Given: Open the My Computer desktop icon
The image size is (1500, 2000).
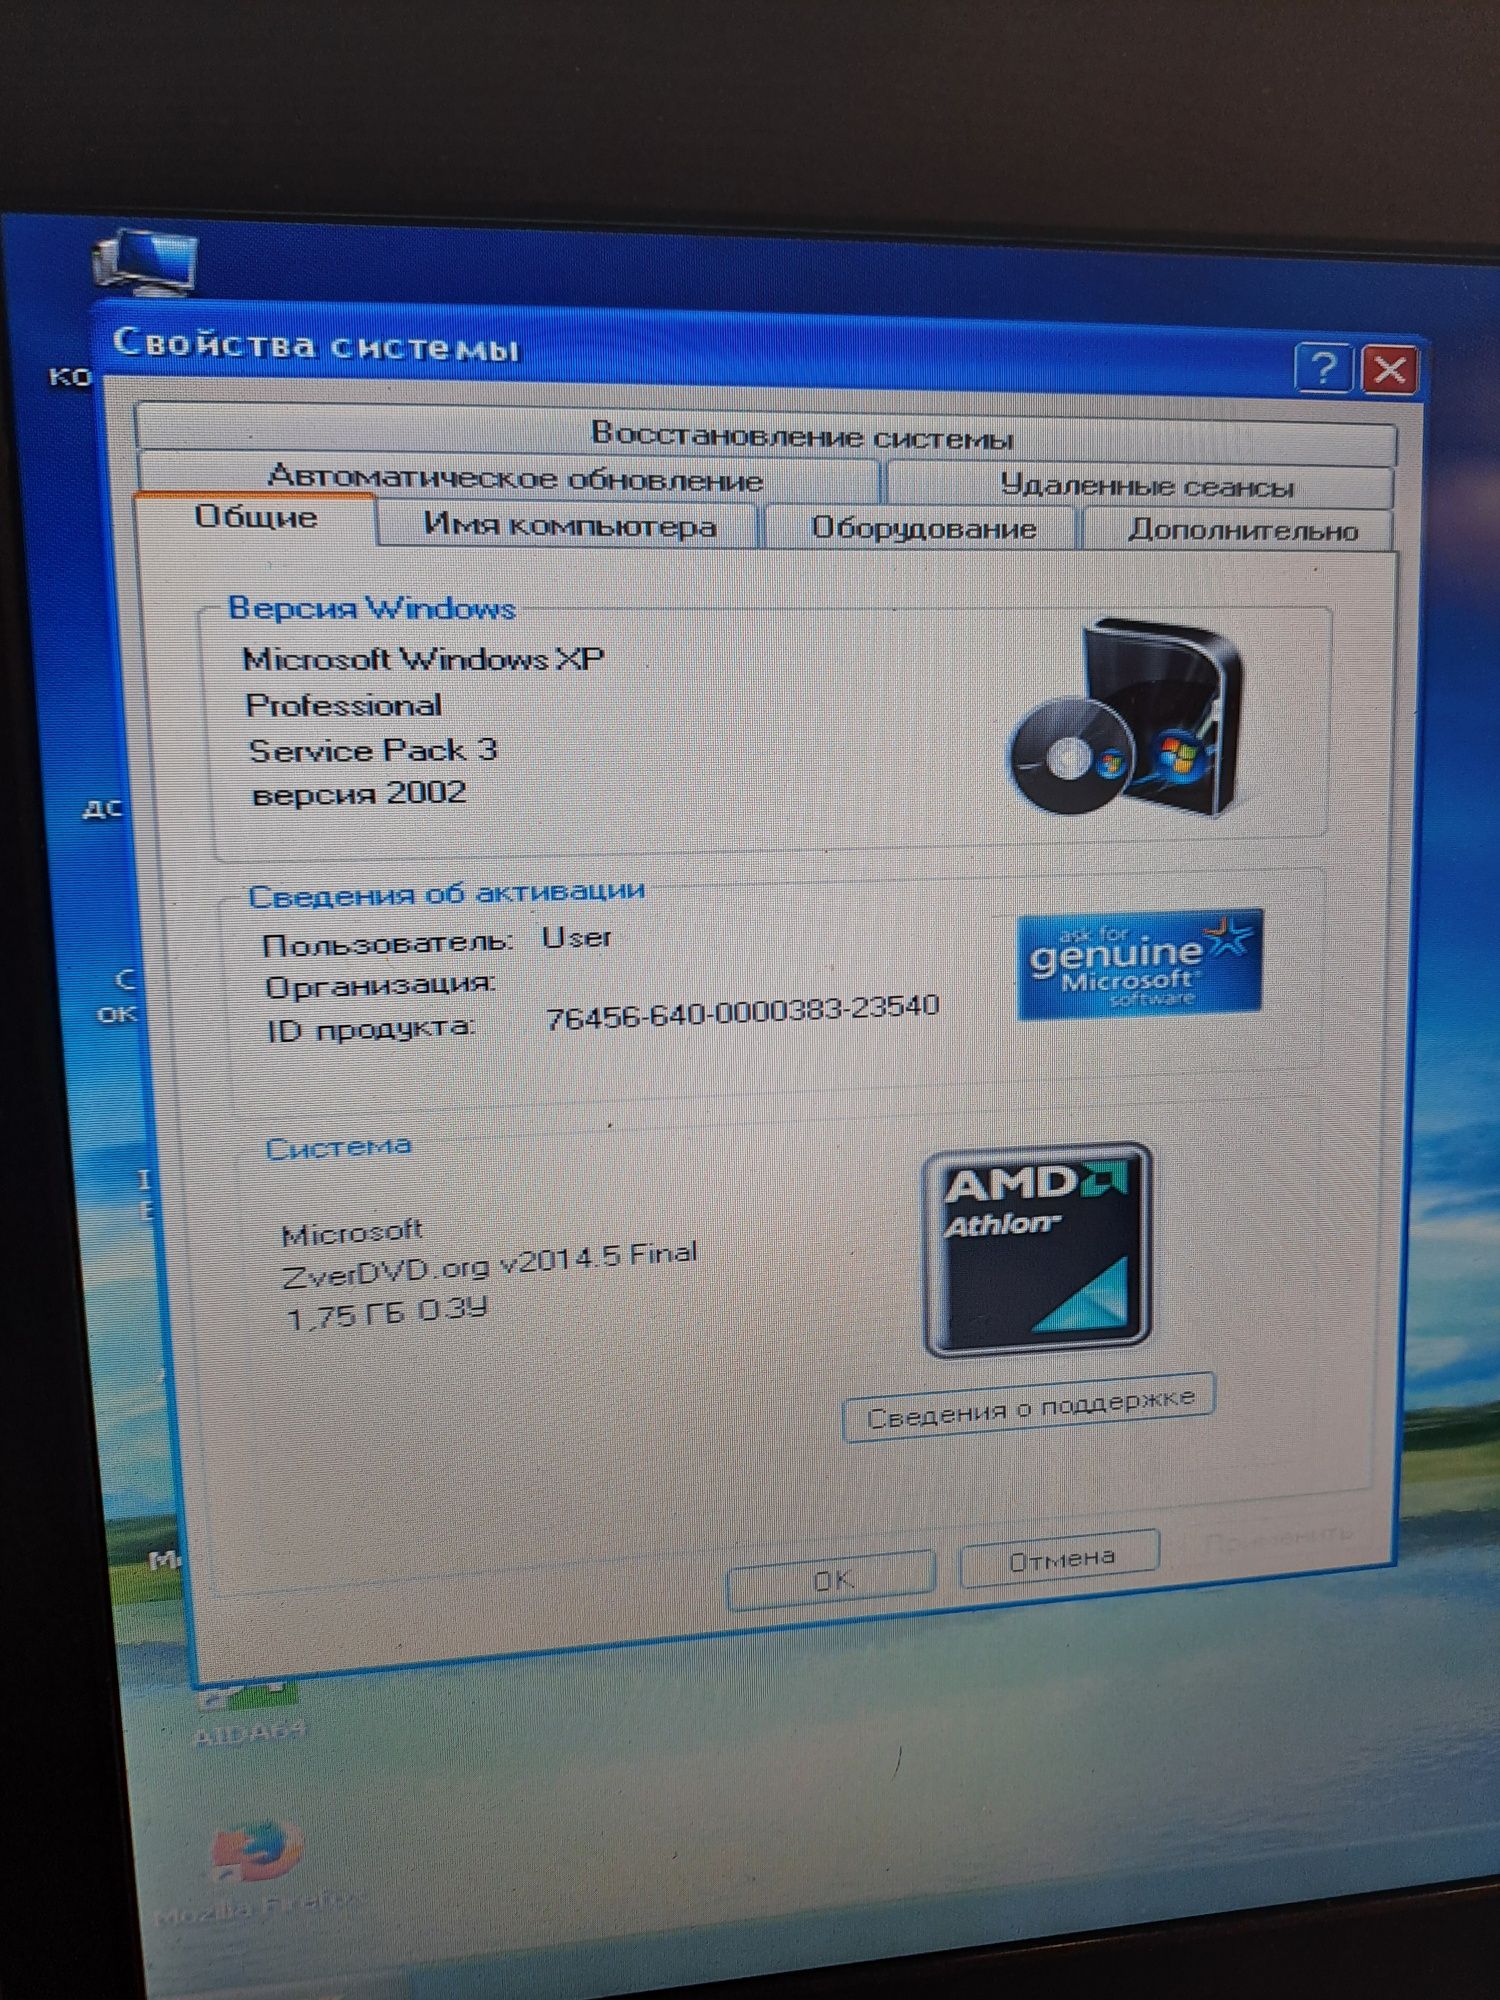Looking at the screenshot, I should coord(146,265).
